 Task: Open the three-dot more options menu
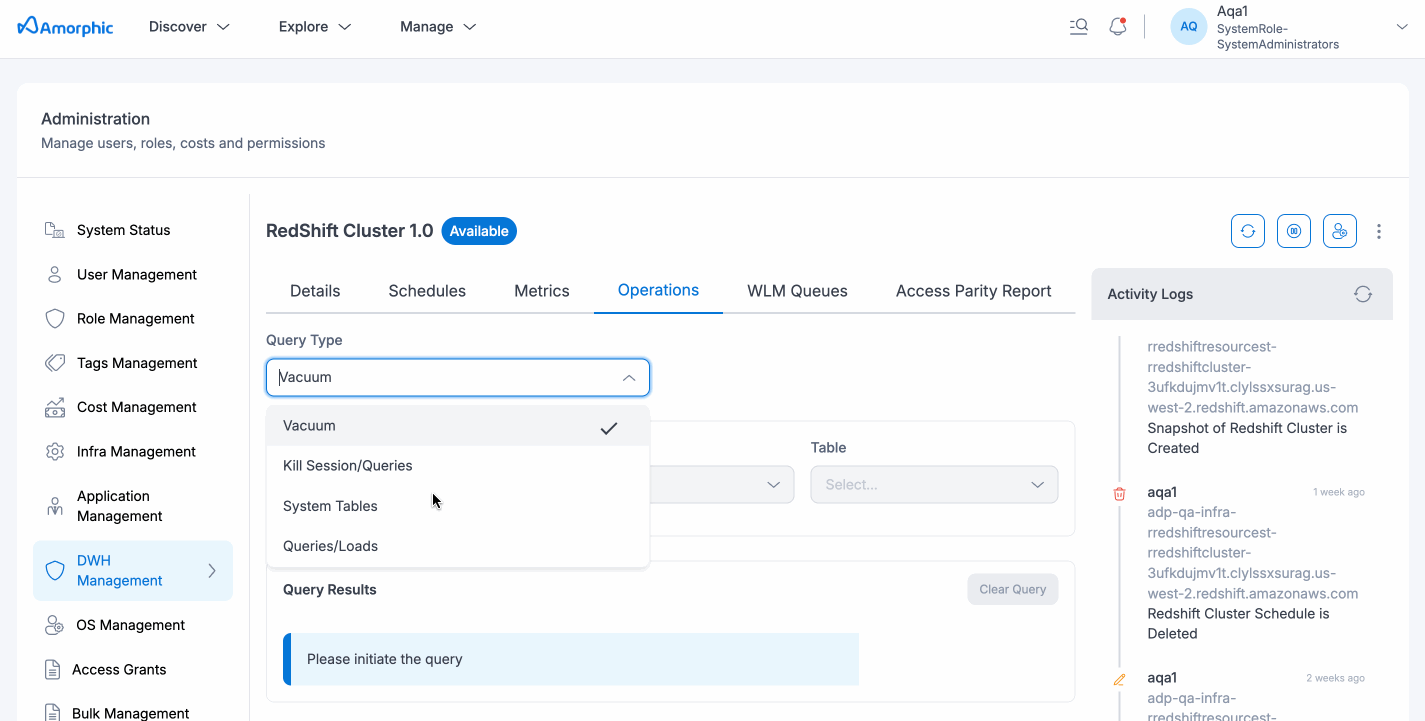(x=1379, y=231)
